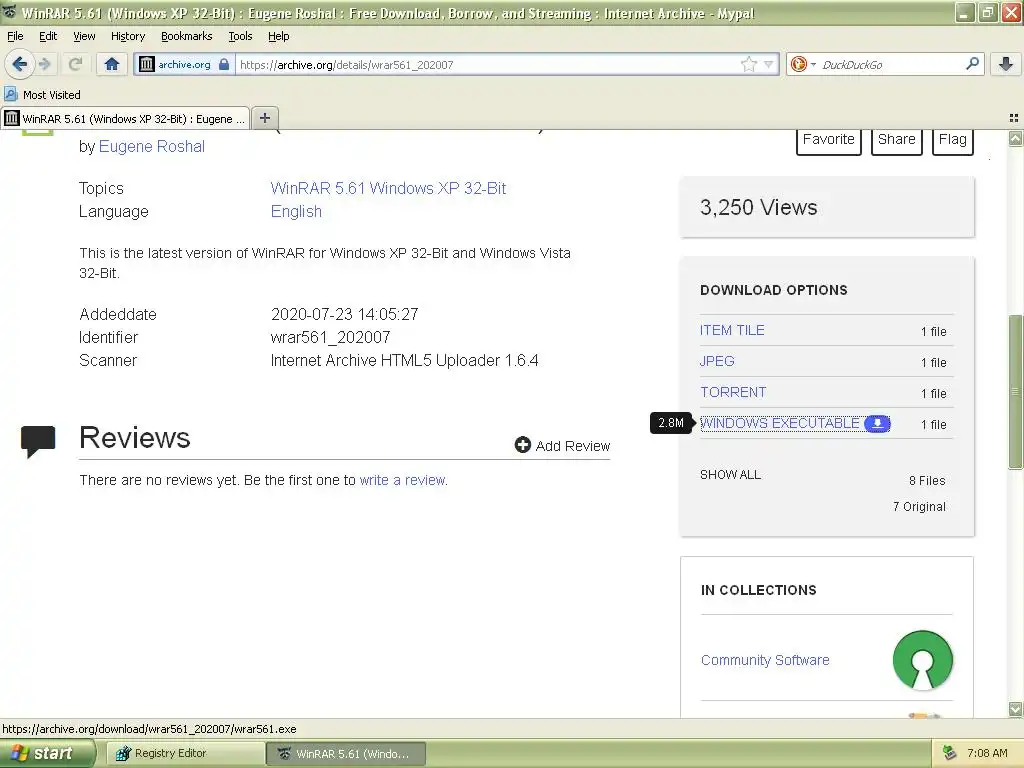This screenshot has width=1024, height=768.
Task: Go back with the browser back arrow
Action: pyautogui.click(x=20, y=64)
